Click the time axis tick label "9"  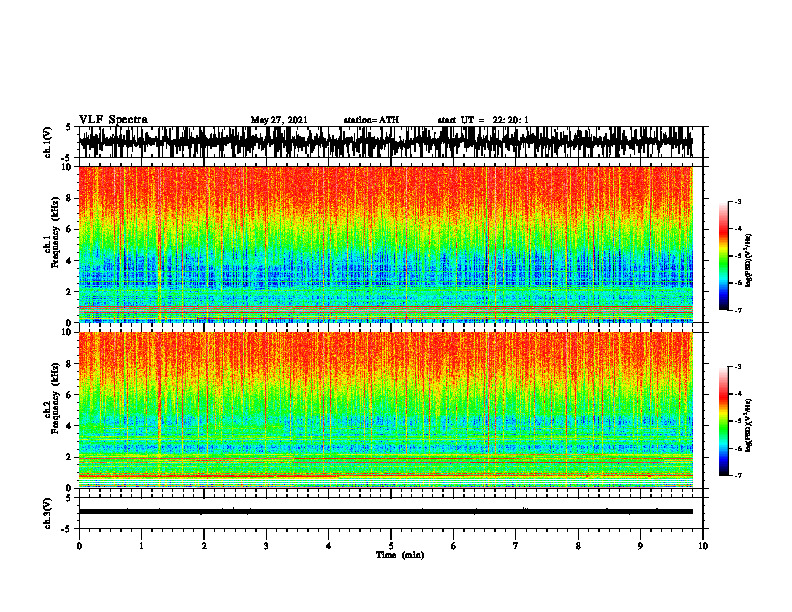(640, 546)
